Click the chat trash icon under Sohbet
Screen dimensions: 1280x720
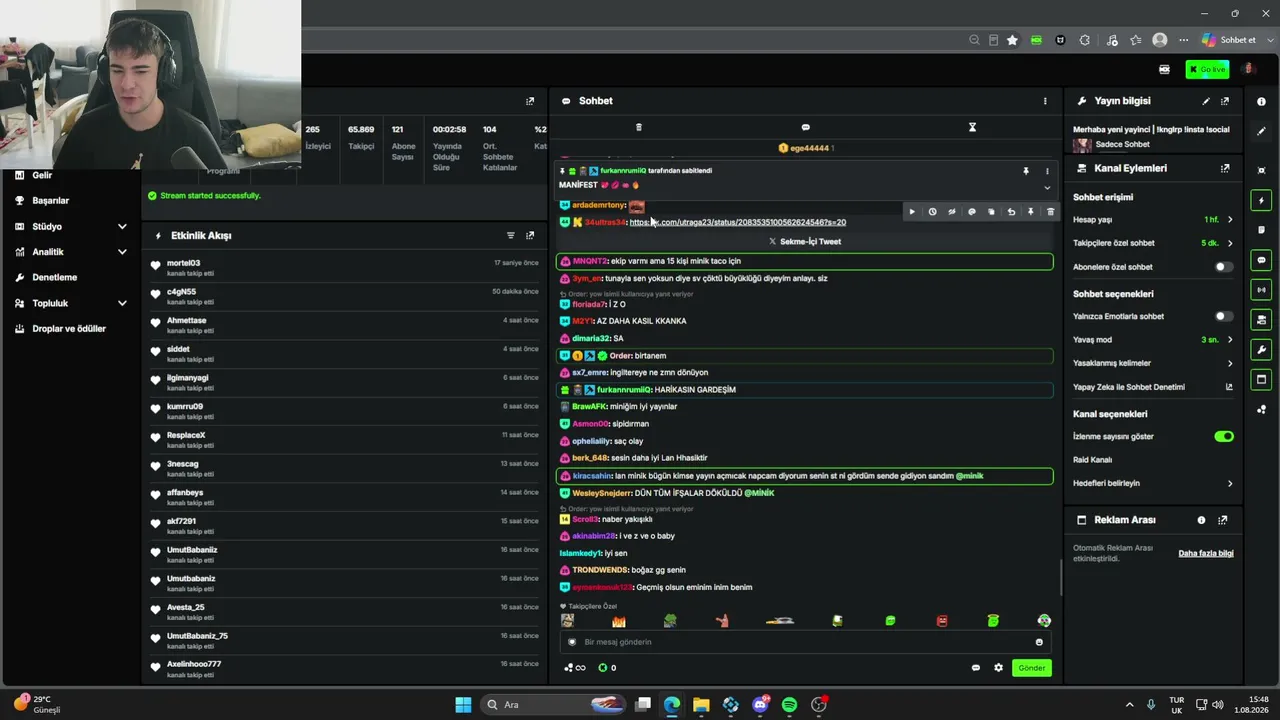click(x=639, y=127)
